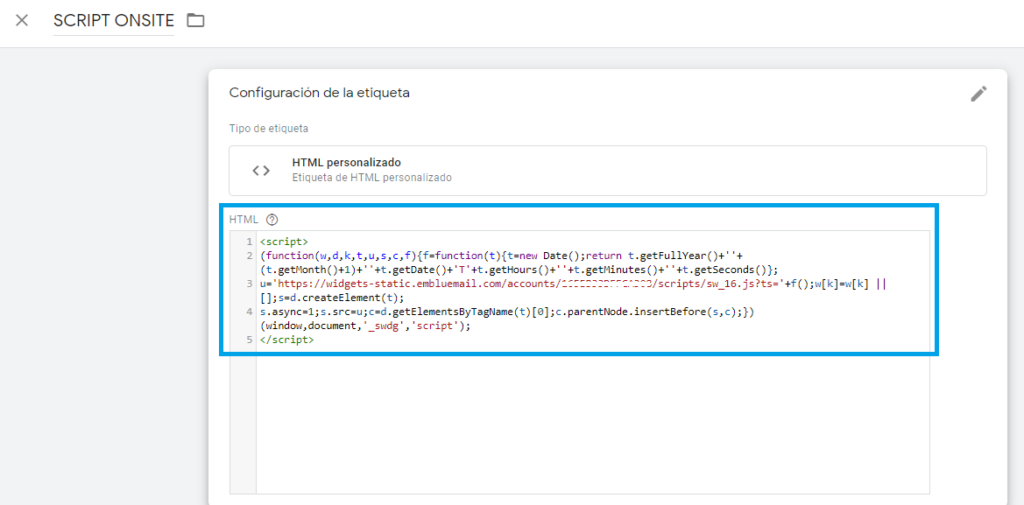Click line number 2 in the editor gutter

point(247,256)
